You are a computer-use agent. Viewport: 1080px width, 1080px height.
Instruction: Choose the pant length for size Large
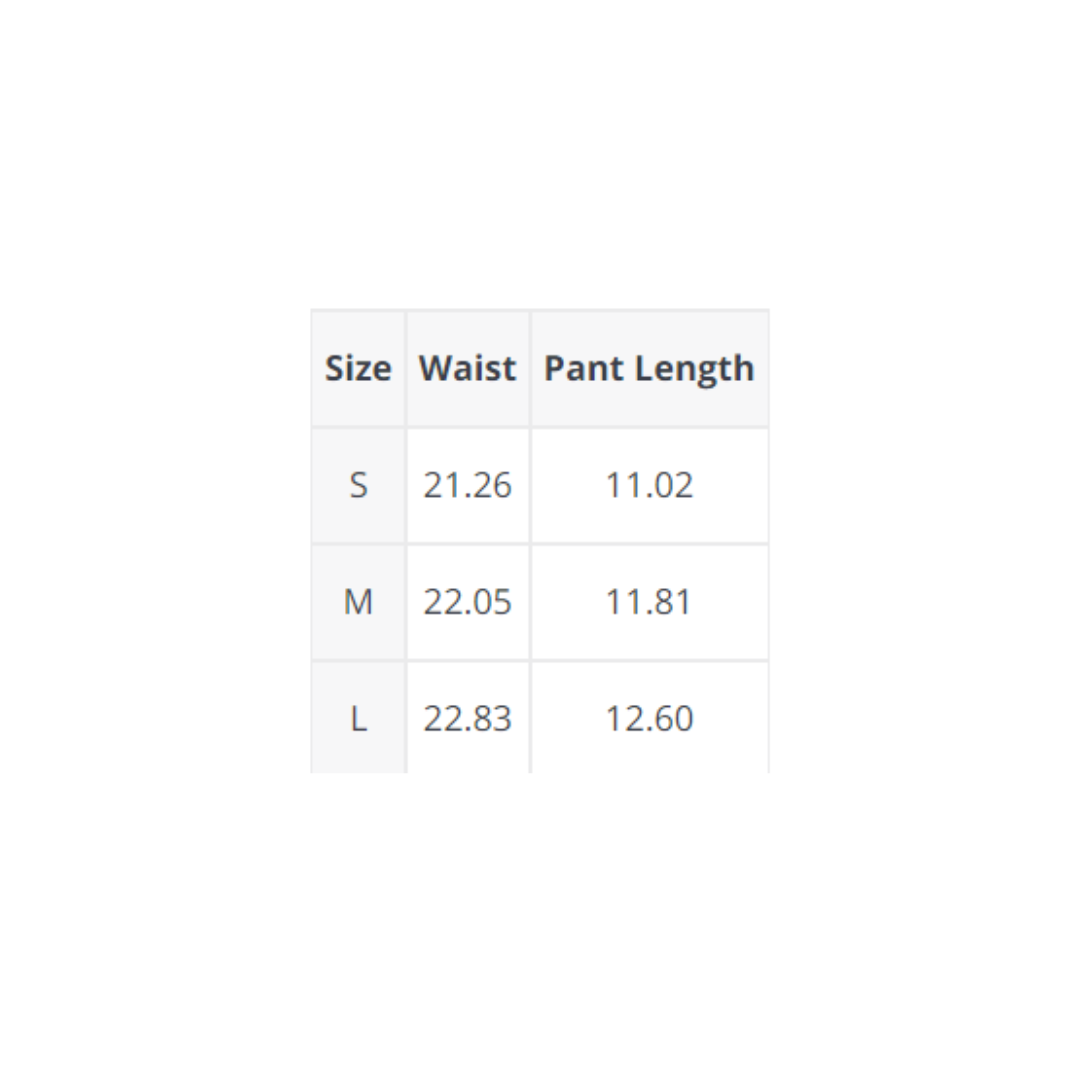pos(649,719)
